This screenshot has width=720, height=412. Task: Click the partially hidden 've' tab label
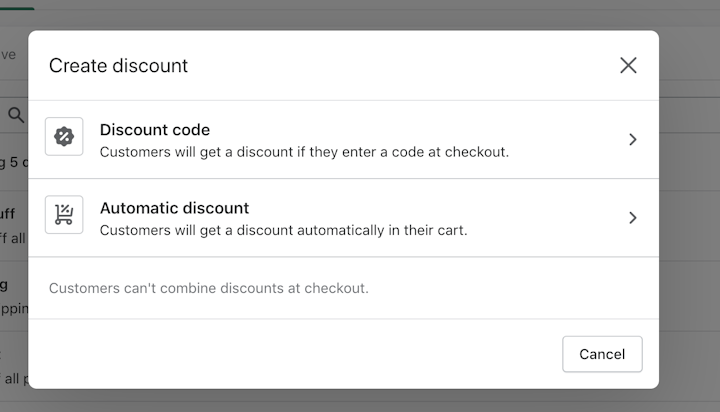(x=8, y=55)
